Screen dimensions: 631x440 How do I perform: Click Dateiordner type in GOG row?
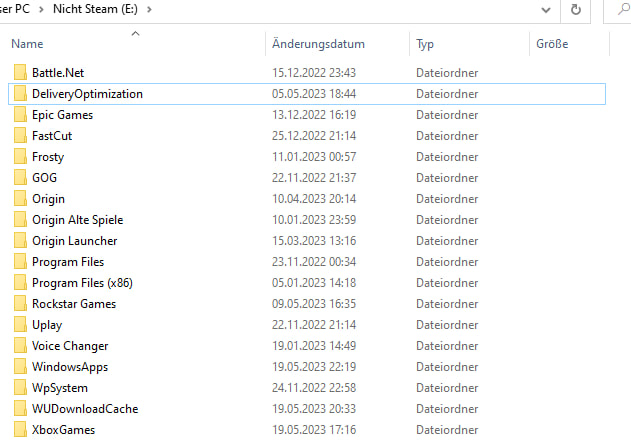point(447,178)
